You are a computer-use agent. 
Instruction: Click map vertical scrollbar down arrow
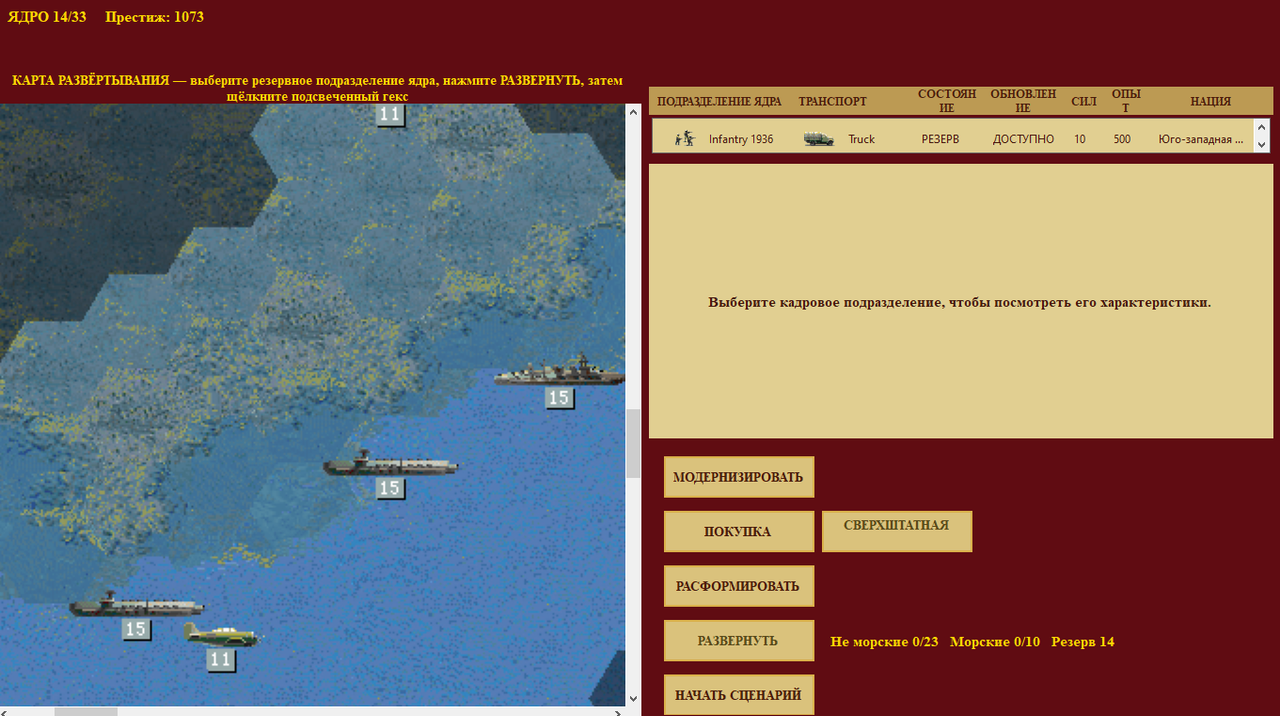coord(633,698)
